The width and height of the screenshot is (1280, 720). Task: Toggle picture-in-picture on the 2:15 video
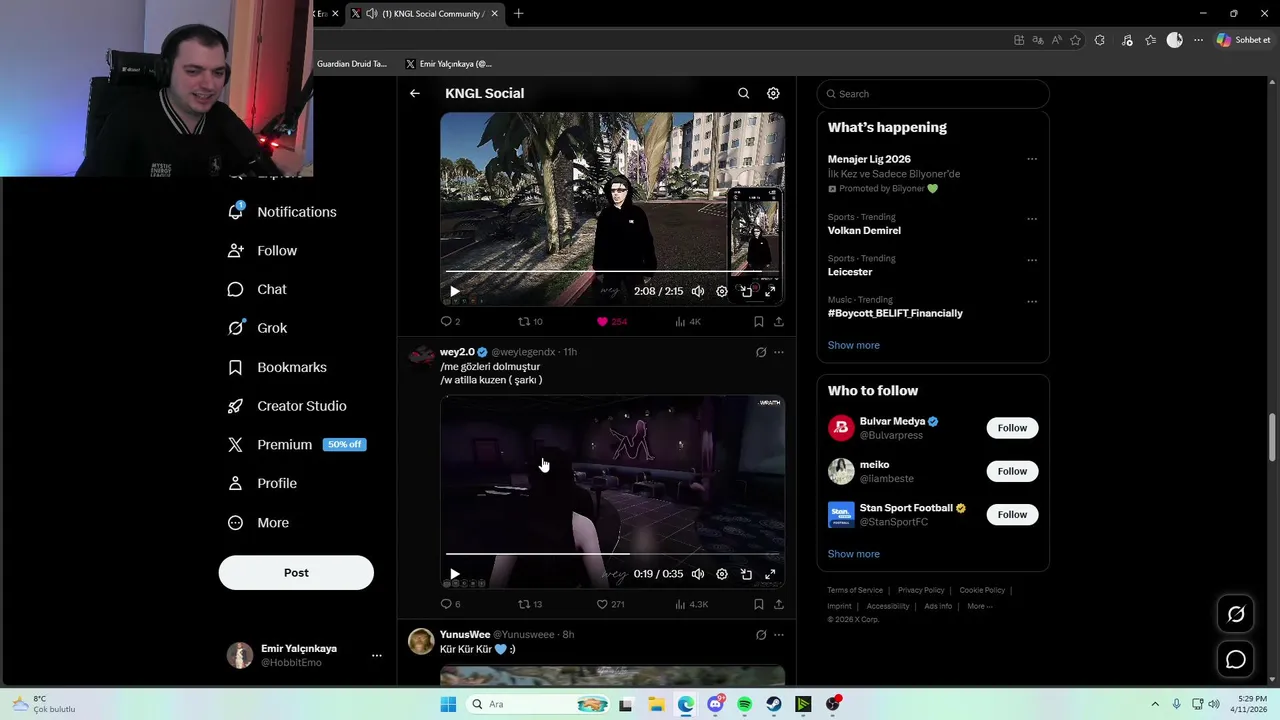click(x=746, y=292)
